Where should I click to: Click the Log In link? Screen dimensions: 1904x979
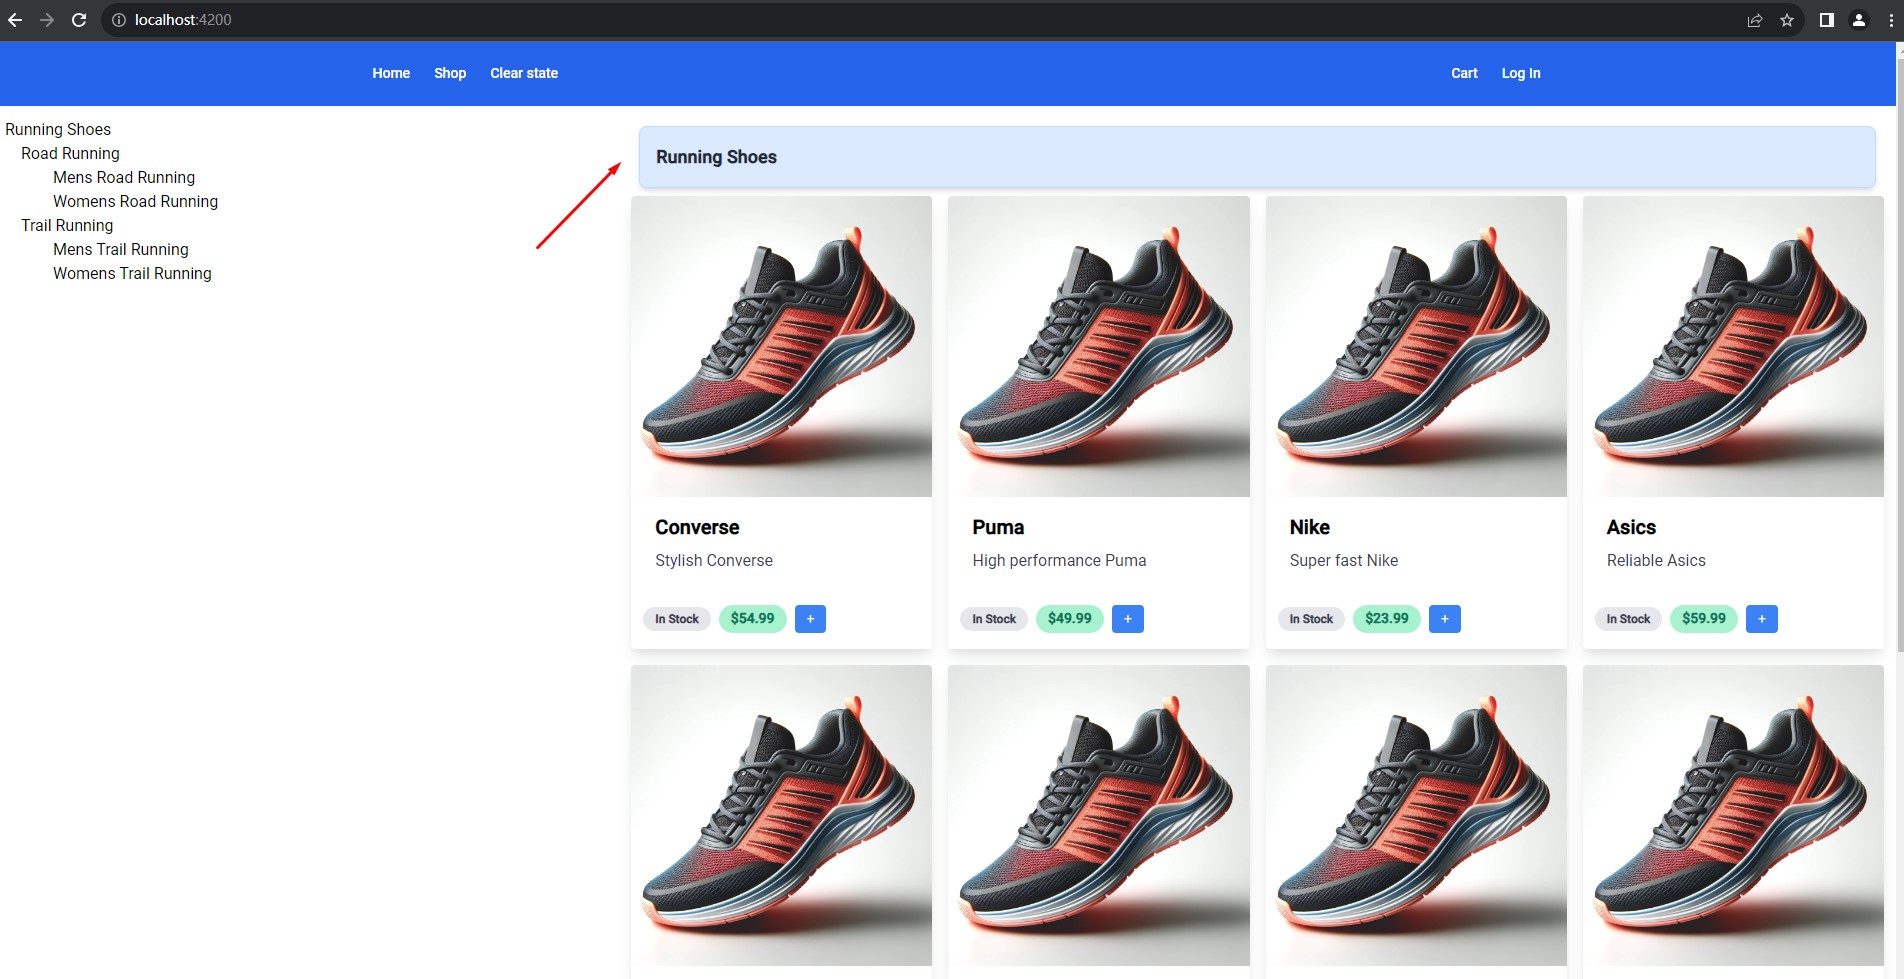click(x=1521, y=73)
